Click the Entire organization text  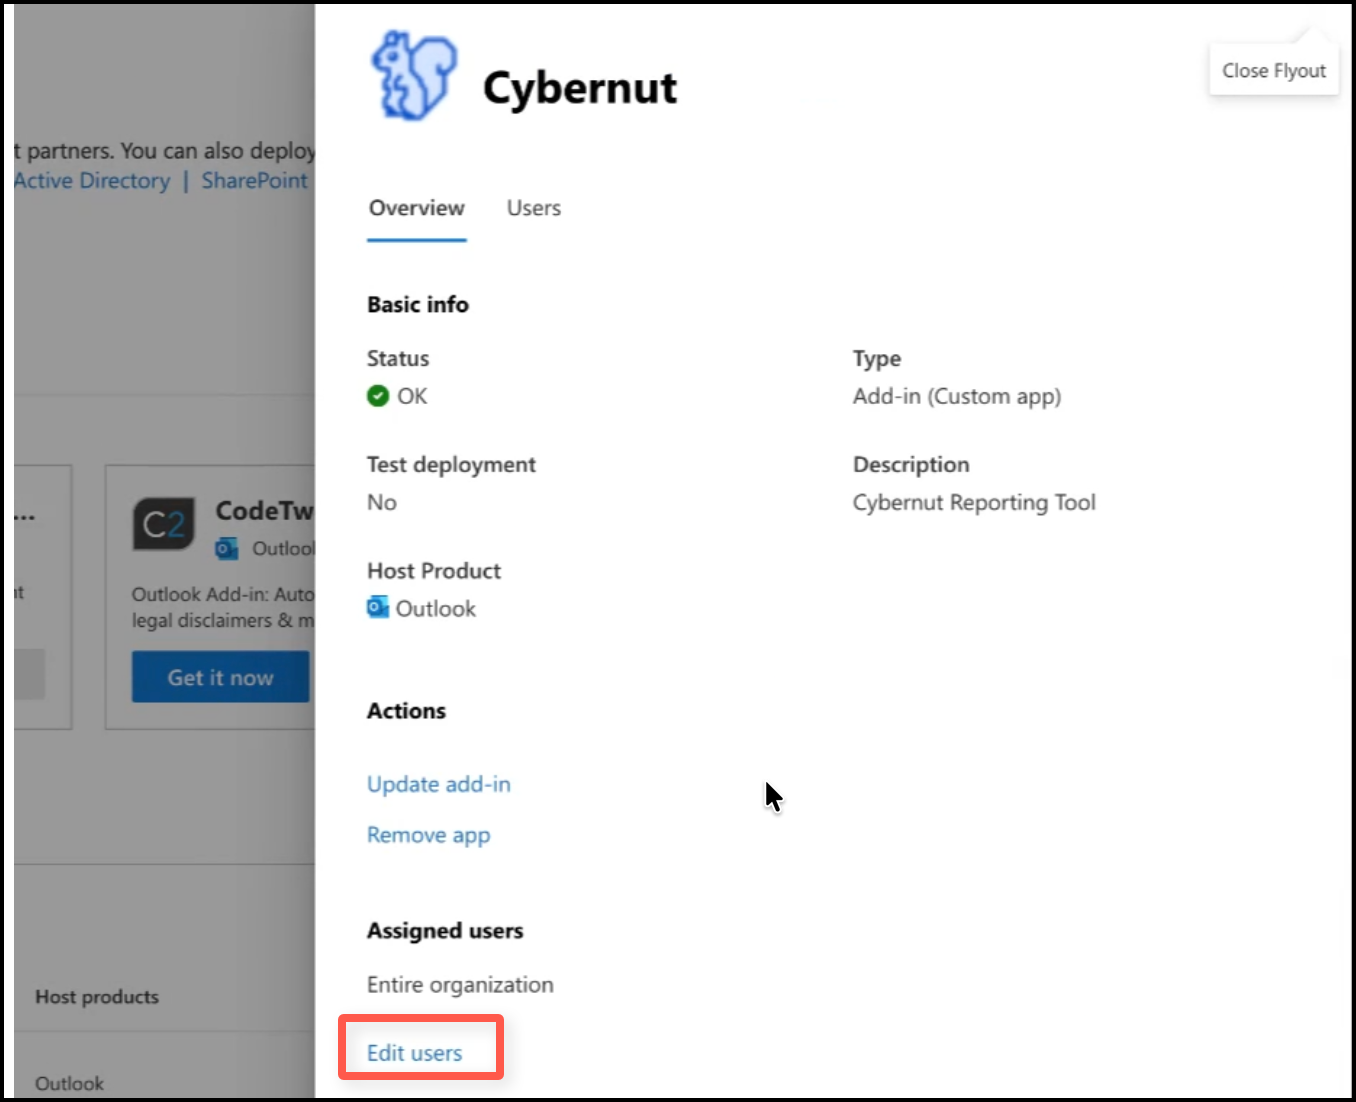(x=460, y=985)
